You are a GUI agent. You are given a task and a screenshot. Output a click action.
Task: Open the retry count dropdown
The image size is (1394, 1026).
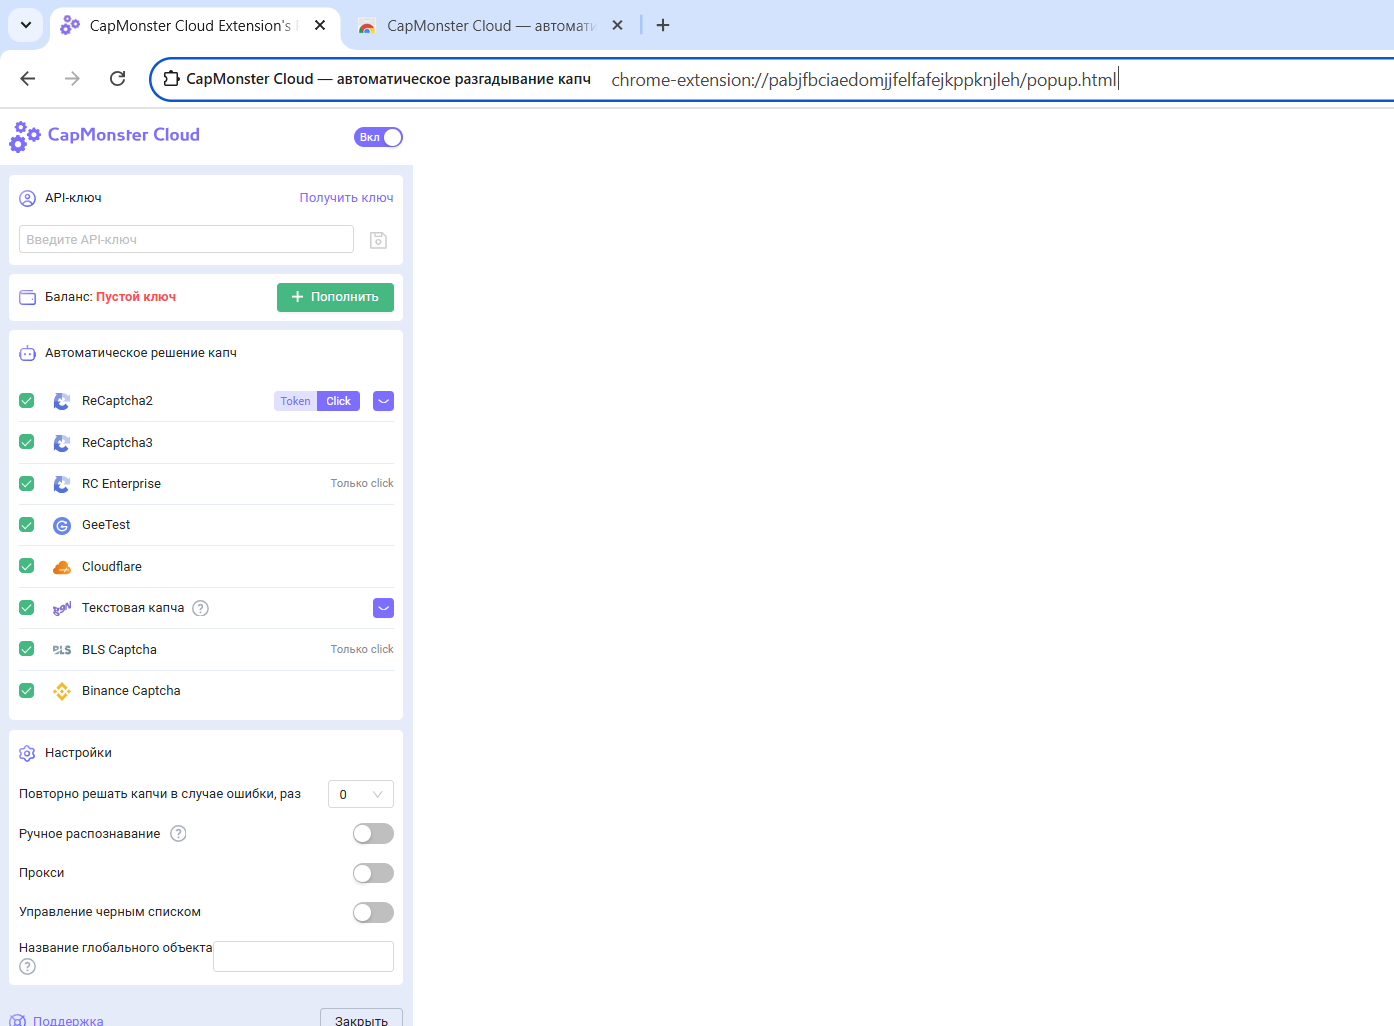pyautogui.click(x=361, y=794)
